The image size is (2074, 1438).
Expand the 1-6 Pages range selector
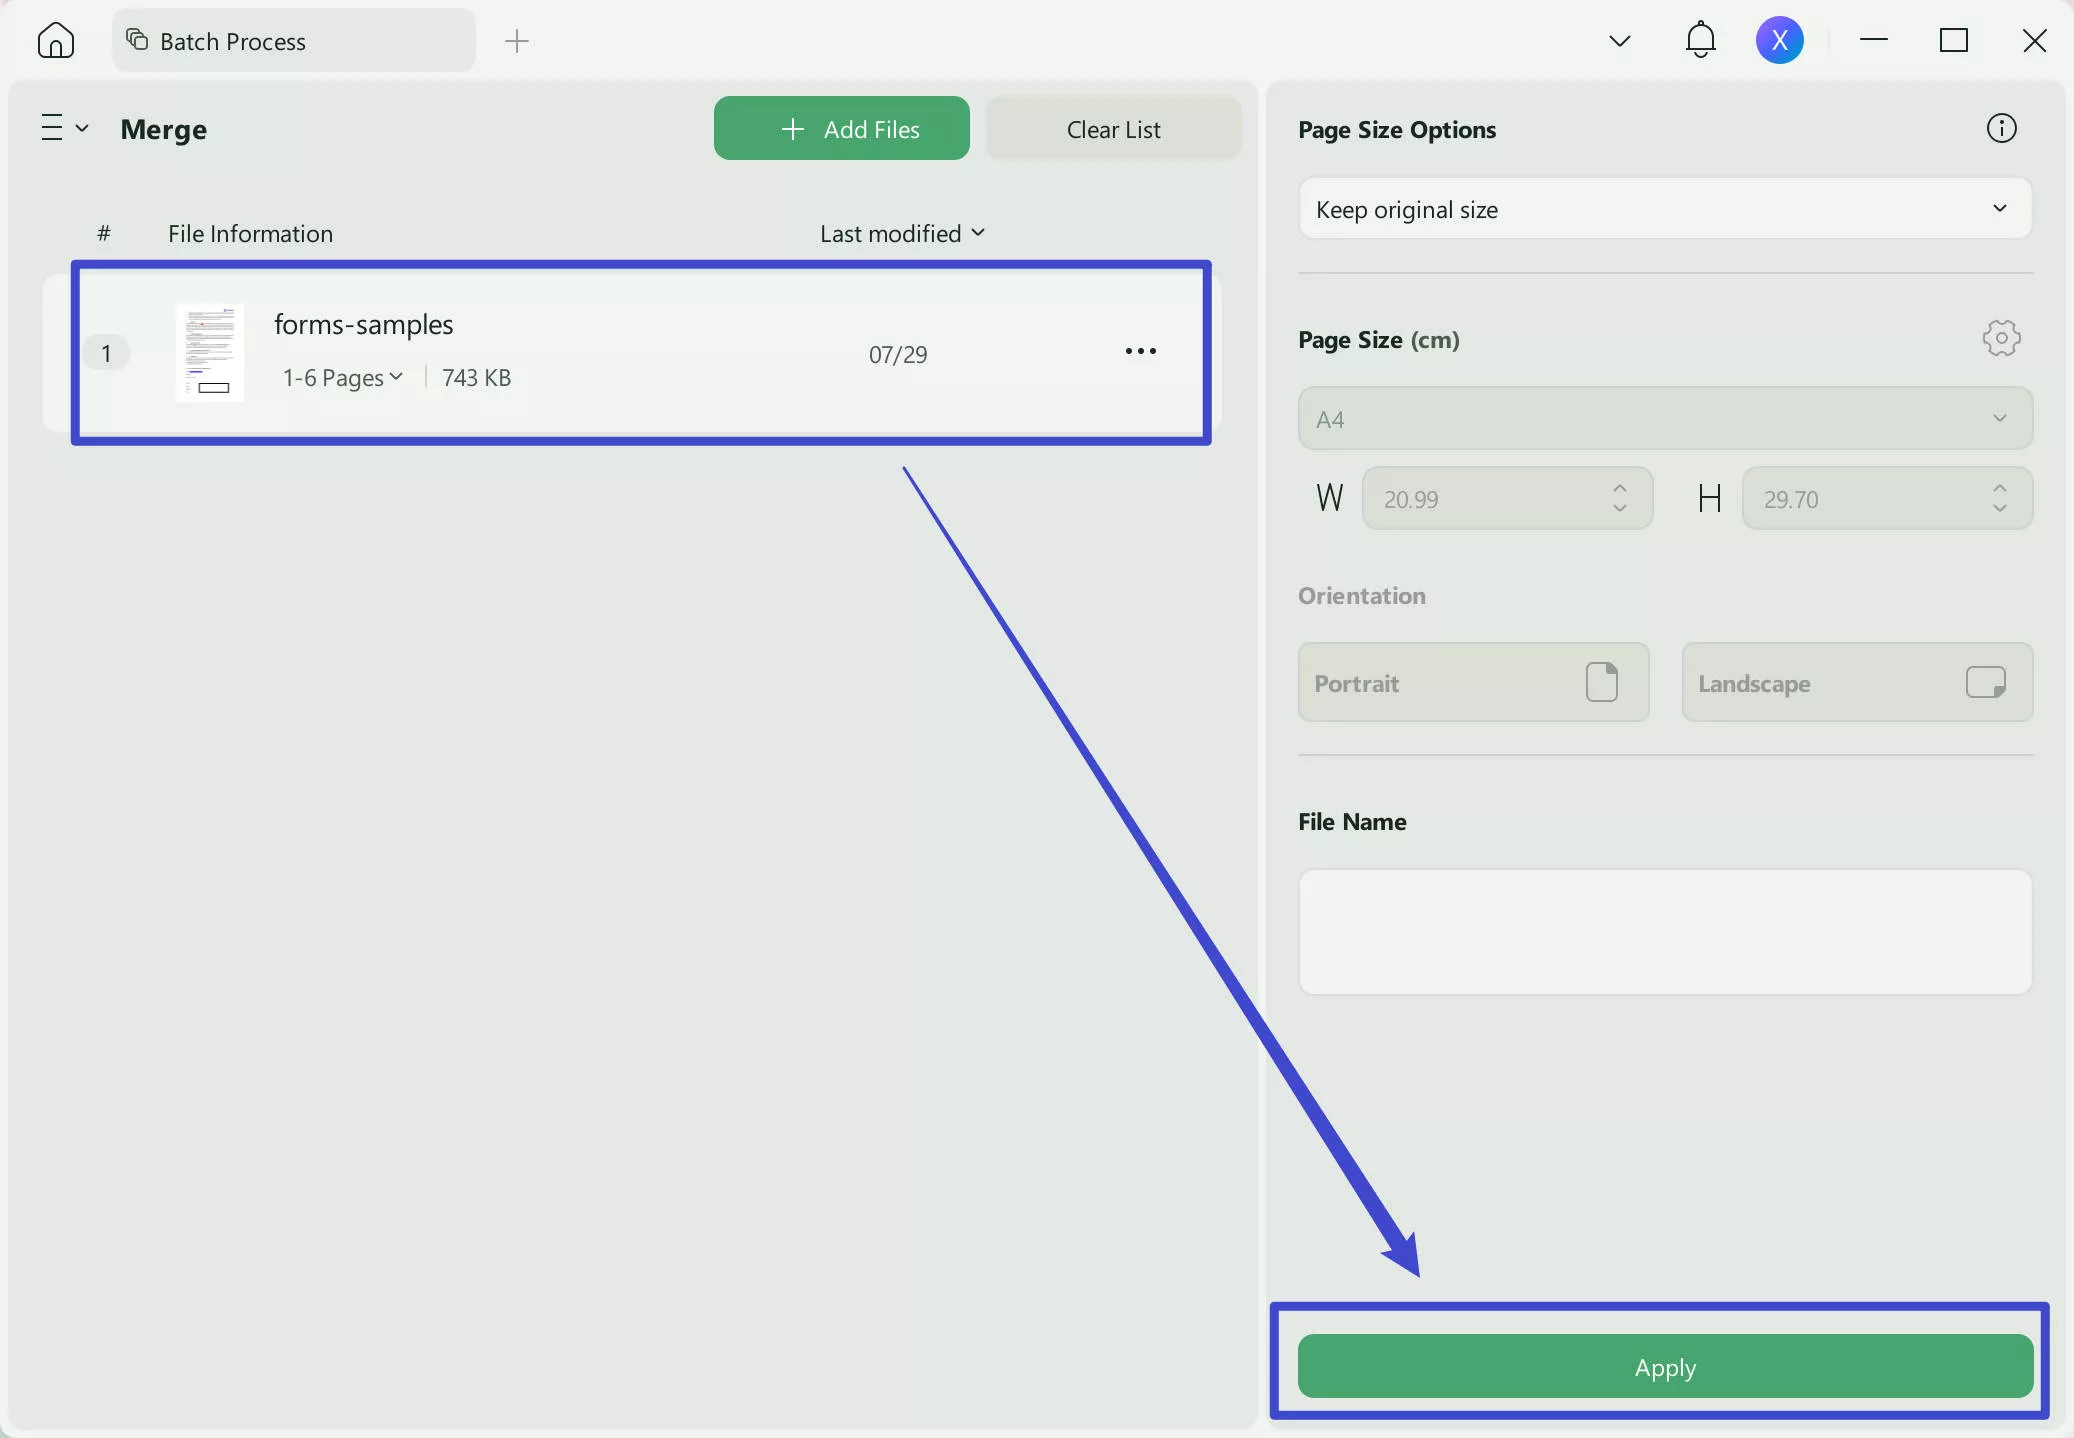(x=343, y=378)
